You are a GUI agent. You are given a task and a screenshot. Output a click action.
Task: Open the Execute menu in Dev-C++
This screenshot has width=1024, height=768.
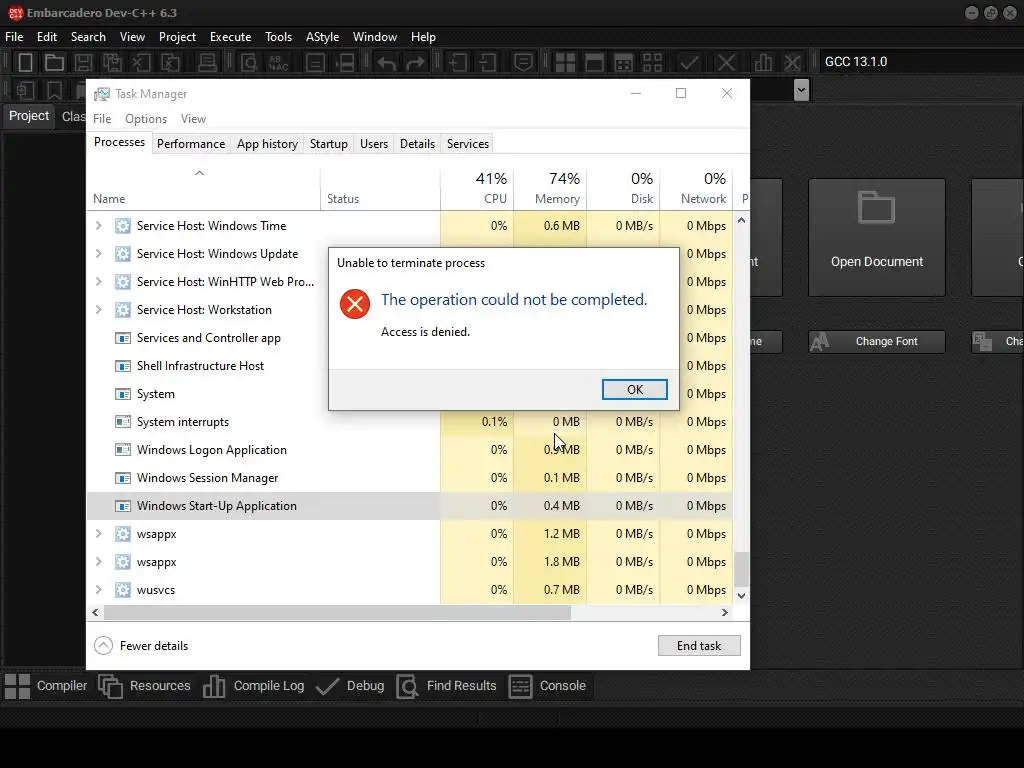(230, 37)
